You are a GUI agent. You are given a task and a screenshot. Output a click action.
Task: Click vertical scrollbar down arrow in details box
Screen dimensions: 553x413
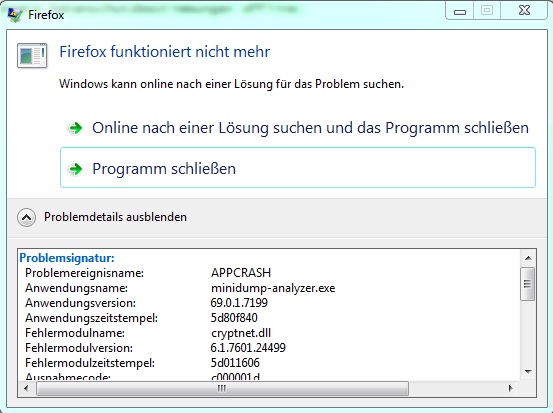[x=528, y=372]
